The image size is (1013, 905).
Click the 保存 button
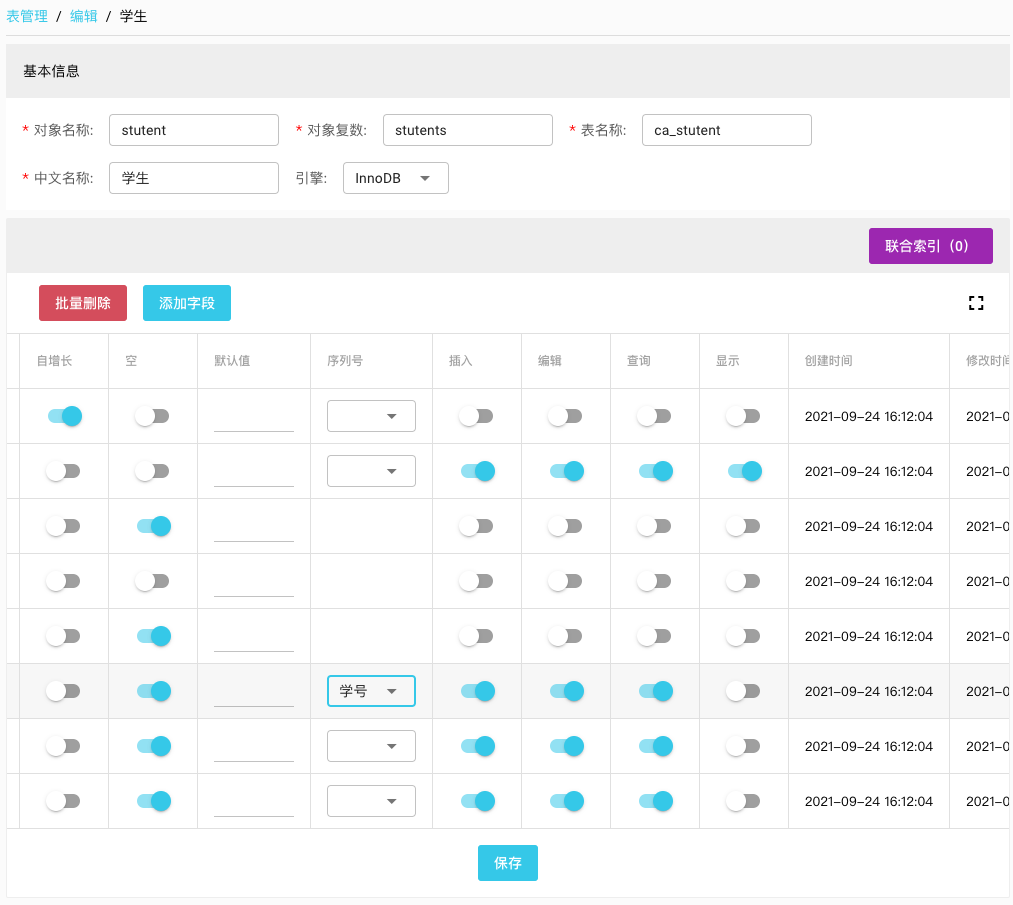(x=507, y=863)
